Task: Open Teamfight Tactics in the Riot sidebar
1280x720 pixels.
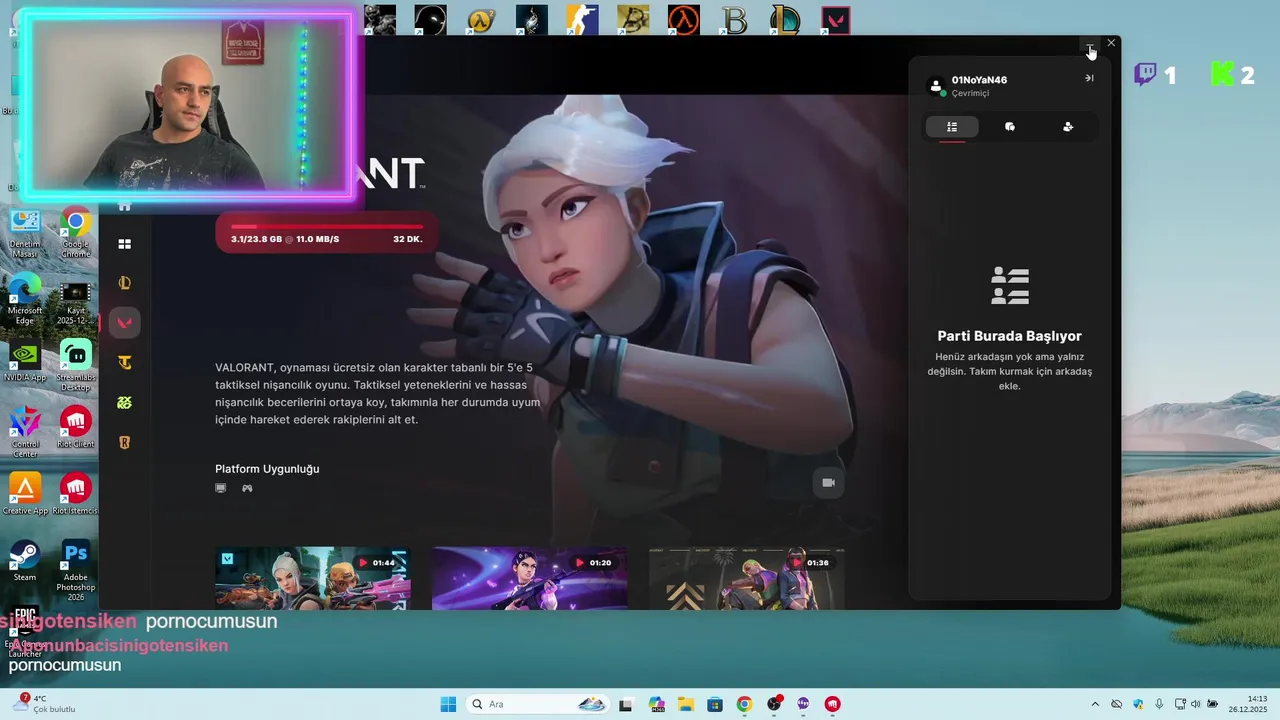Action: [125, 362]
